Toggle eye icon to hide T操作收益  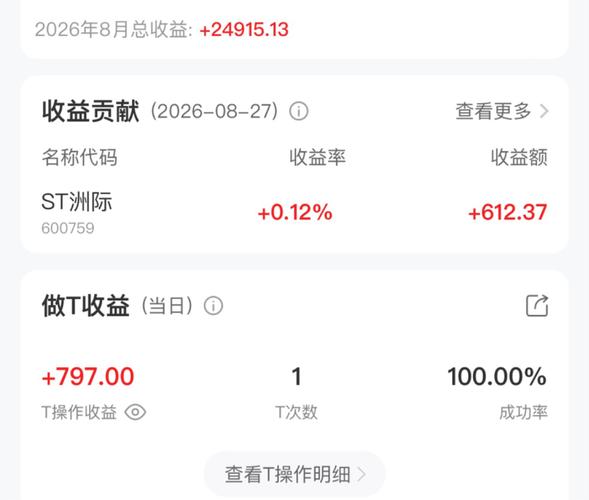[135, 412]
